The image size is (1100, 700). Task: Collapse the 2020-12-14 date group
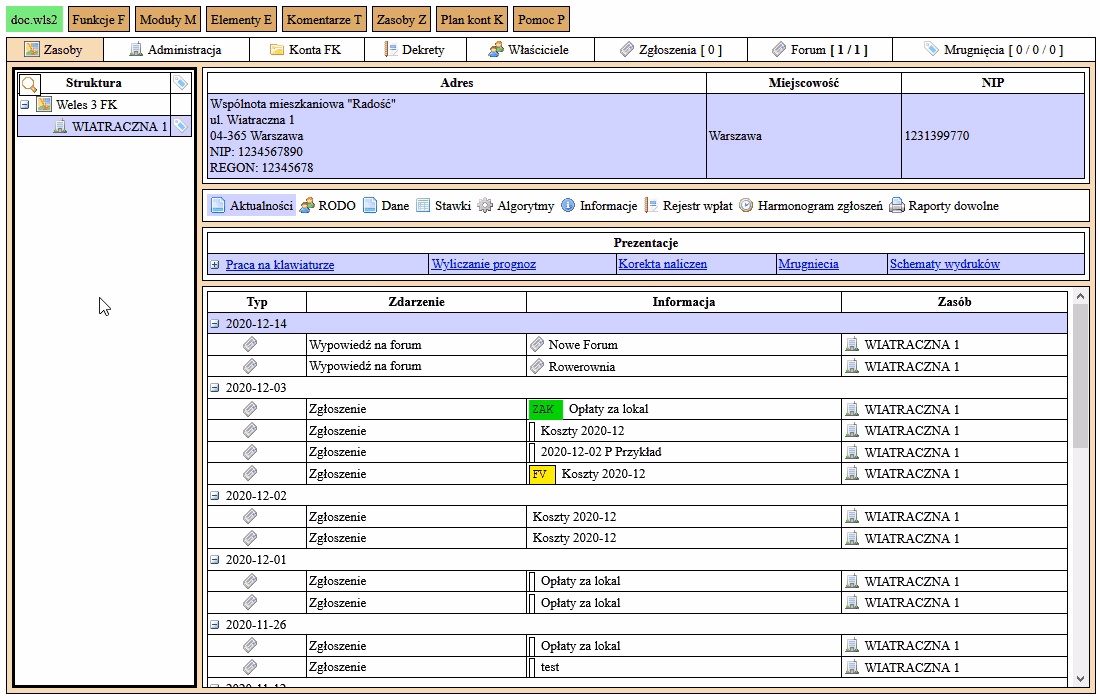pyautogui.click(x=214, y=324)
